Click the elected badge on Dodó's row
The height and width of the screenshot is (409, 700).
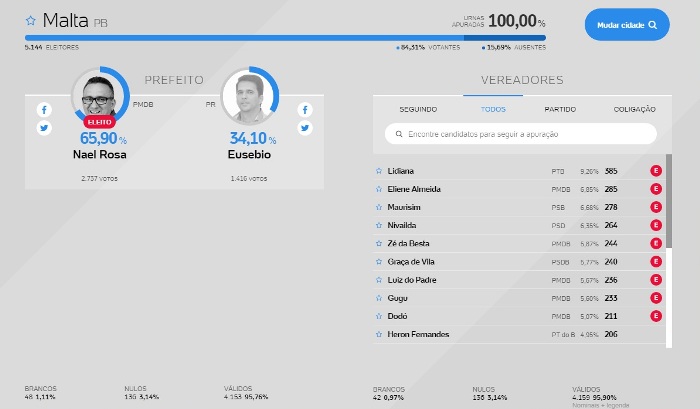(656, 316)
